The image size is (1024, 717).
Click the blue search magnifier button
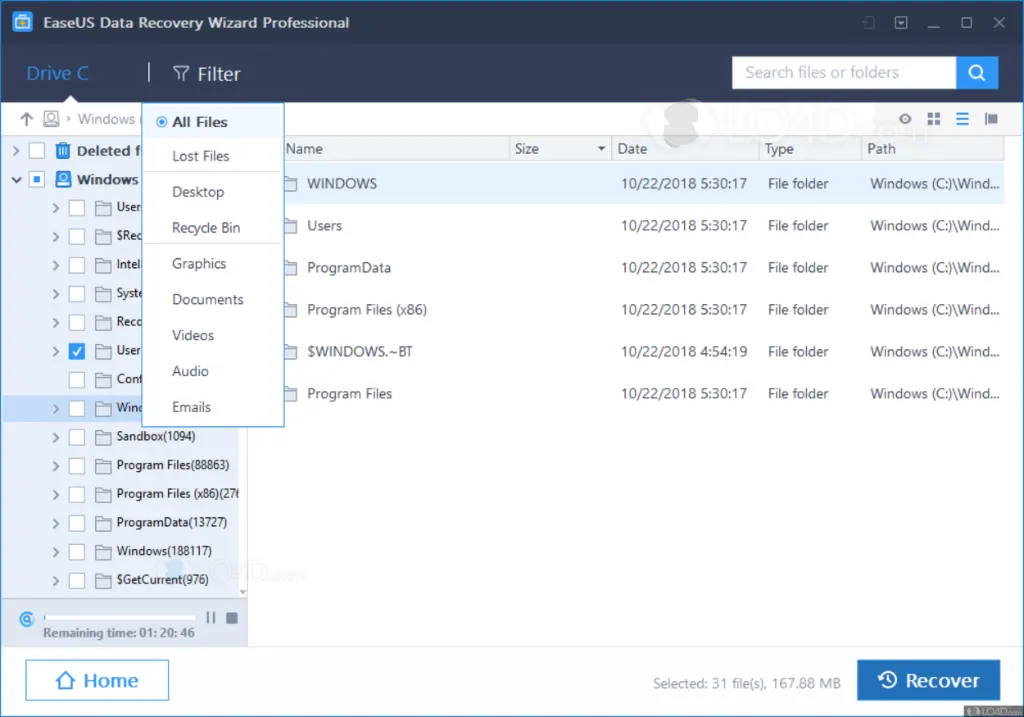pyautogui.click(x=977, y=73)
